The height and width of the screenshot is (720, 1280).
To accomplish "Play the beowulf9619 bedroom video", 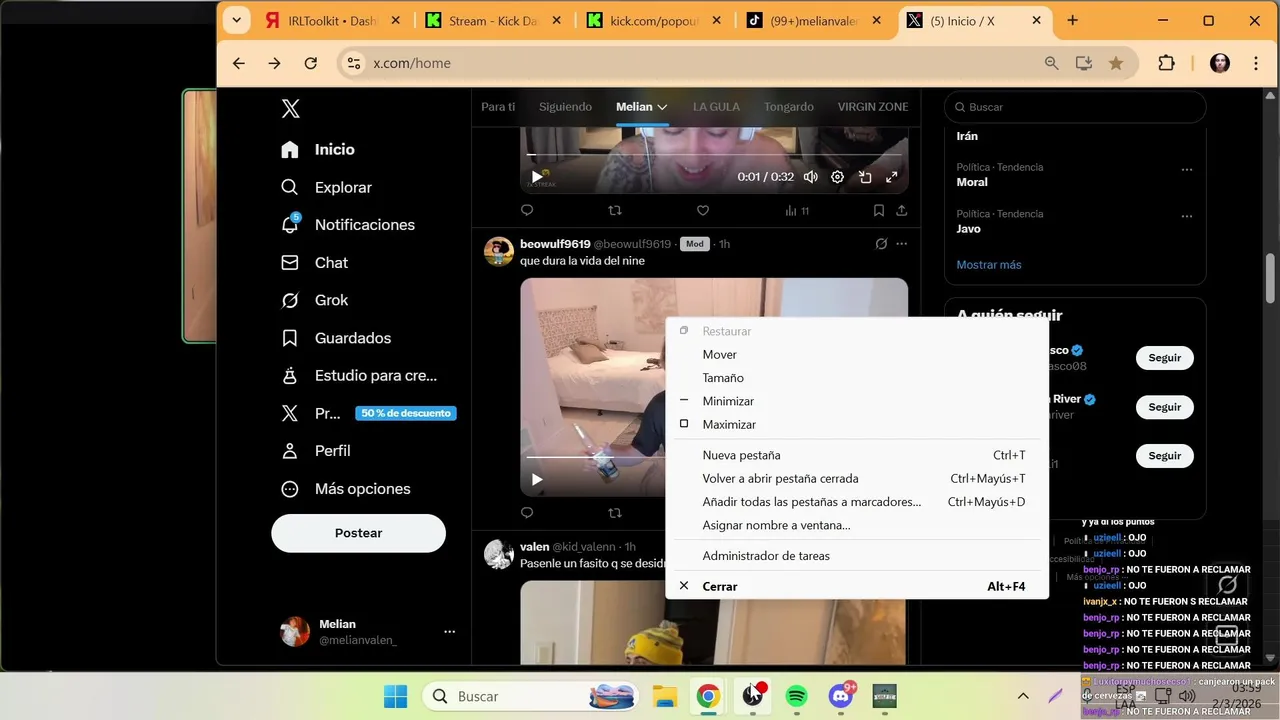I will 537,479.
